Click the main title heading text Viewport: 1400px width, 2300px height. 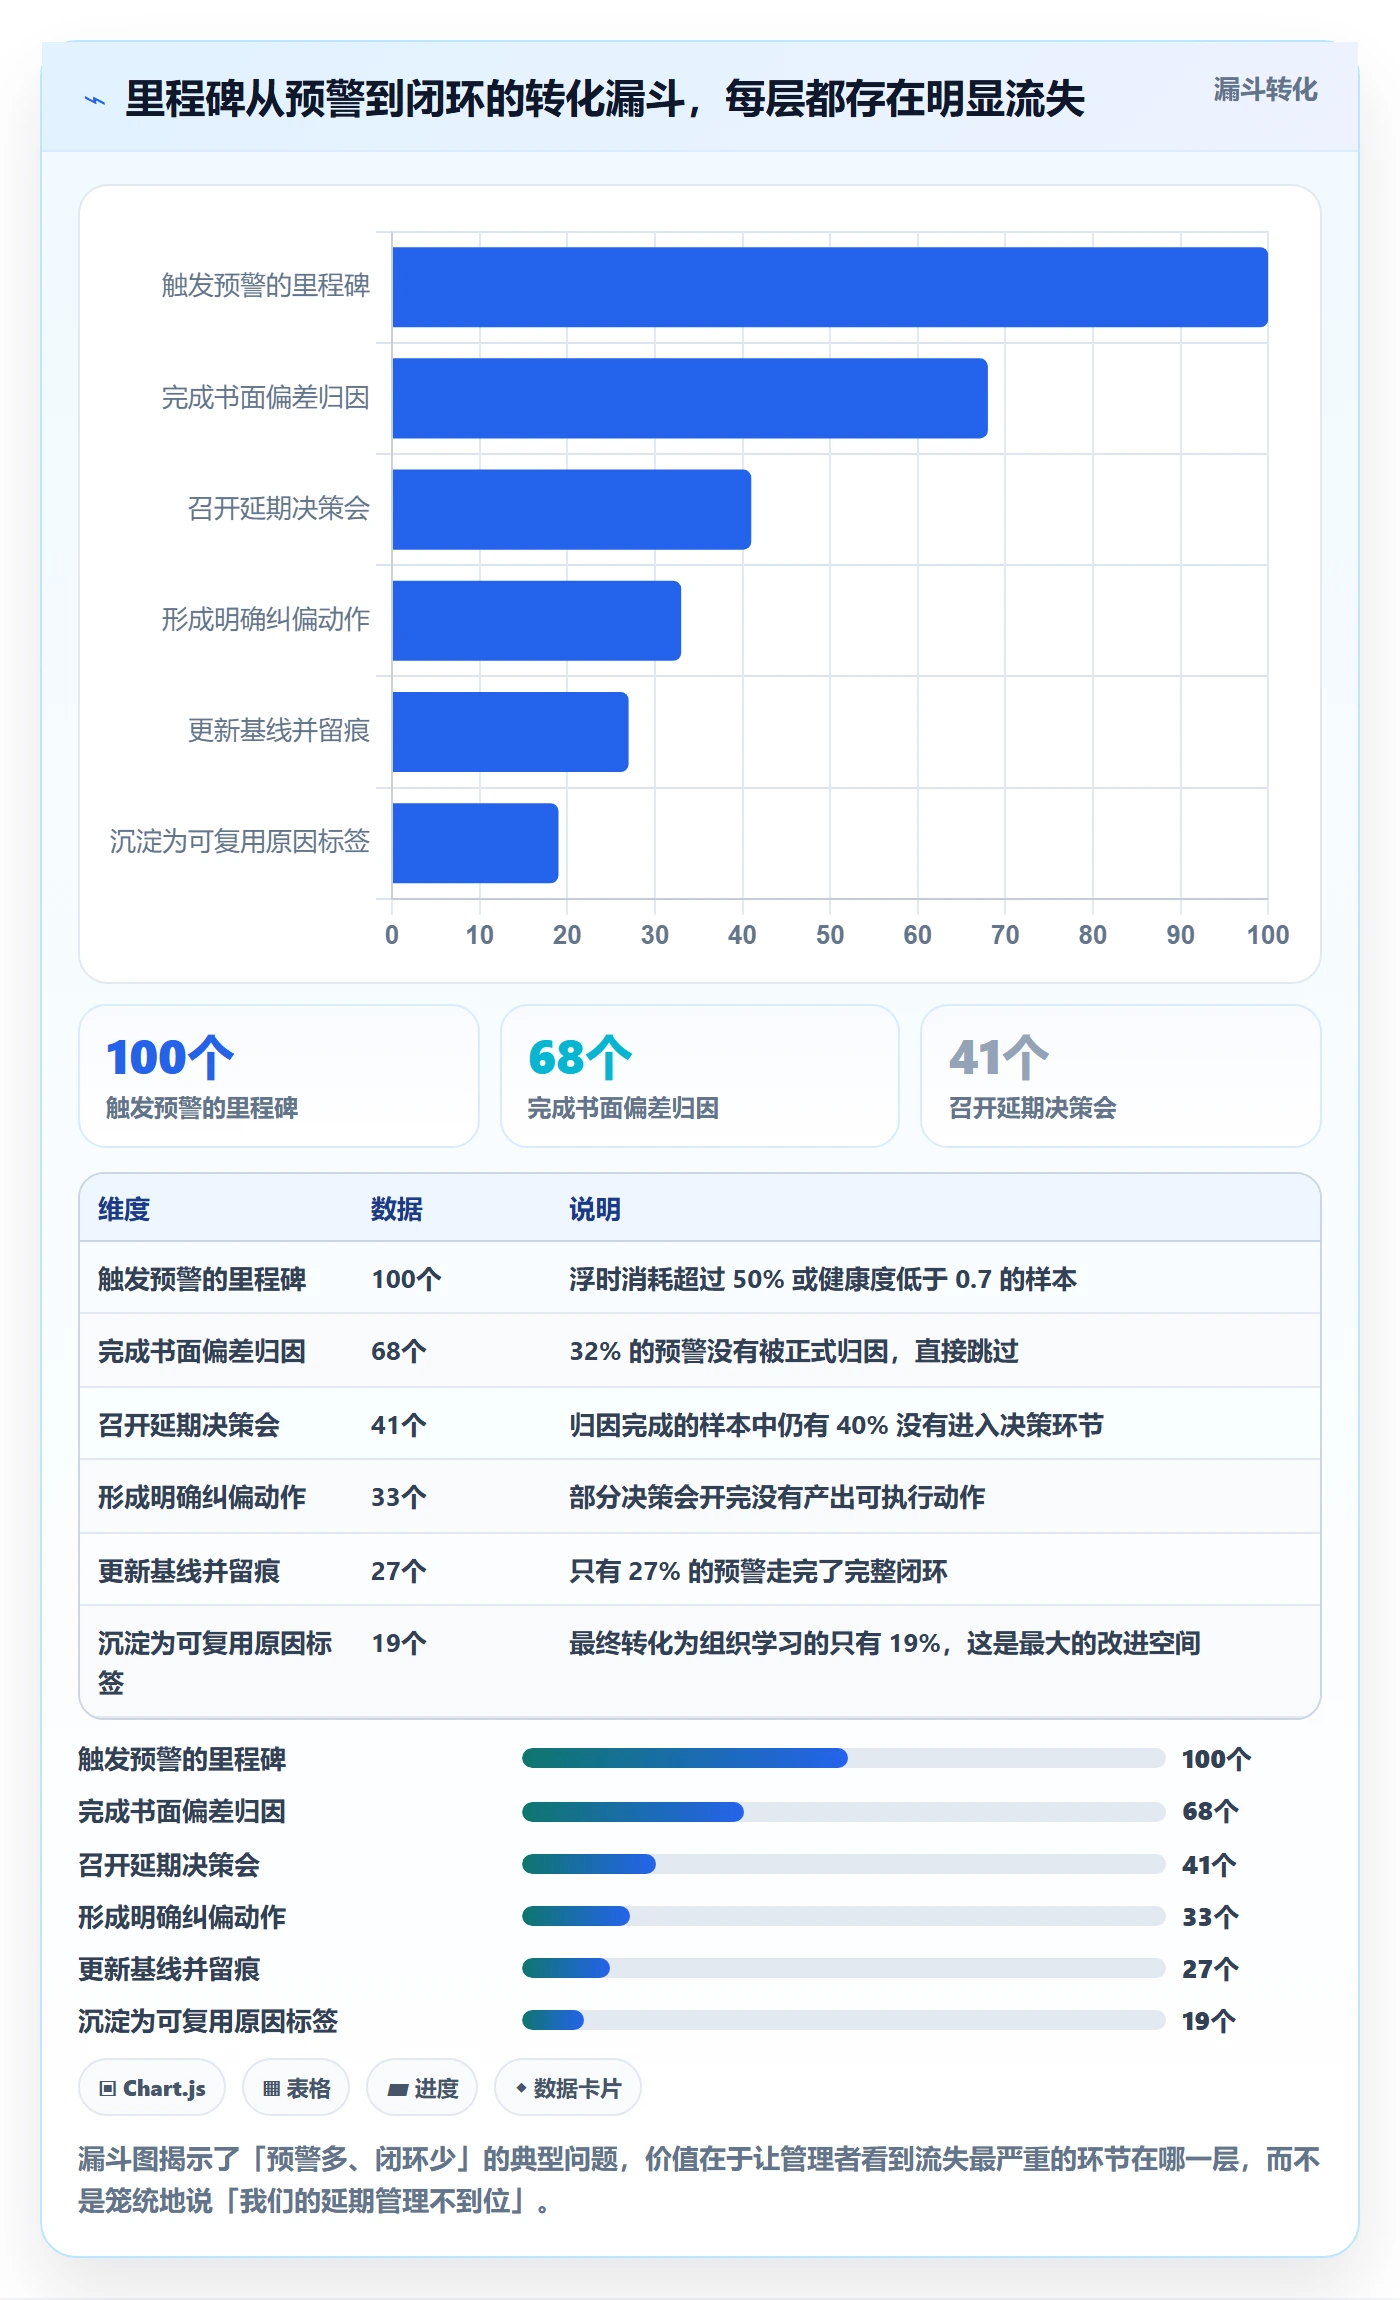604,99
